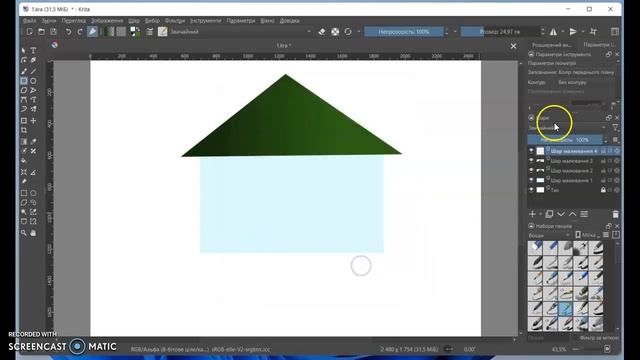
Task: Float the Layers docker panel
Action: (x=609, y=118)
